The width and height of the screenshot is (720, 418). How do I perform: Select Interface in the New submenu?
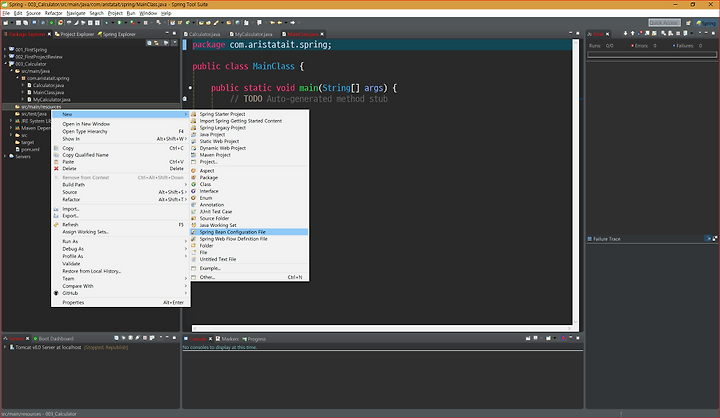point(249,191)
